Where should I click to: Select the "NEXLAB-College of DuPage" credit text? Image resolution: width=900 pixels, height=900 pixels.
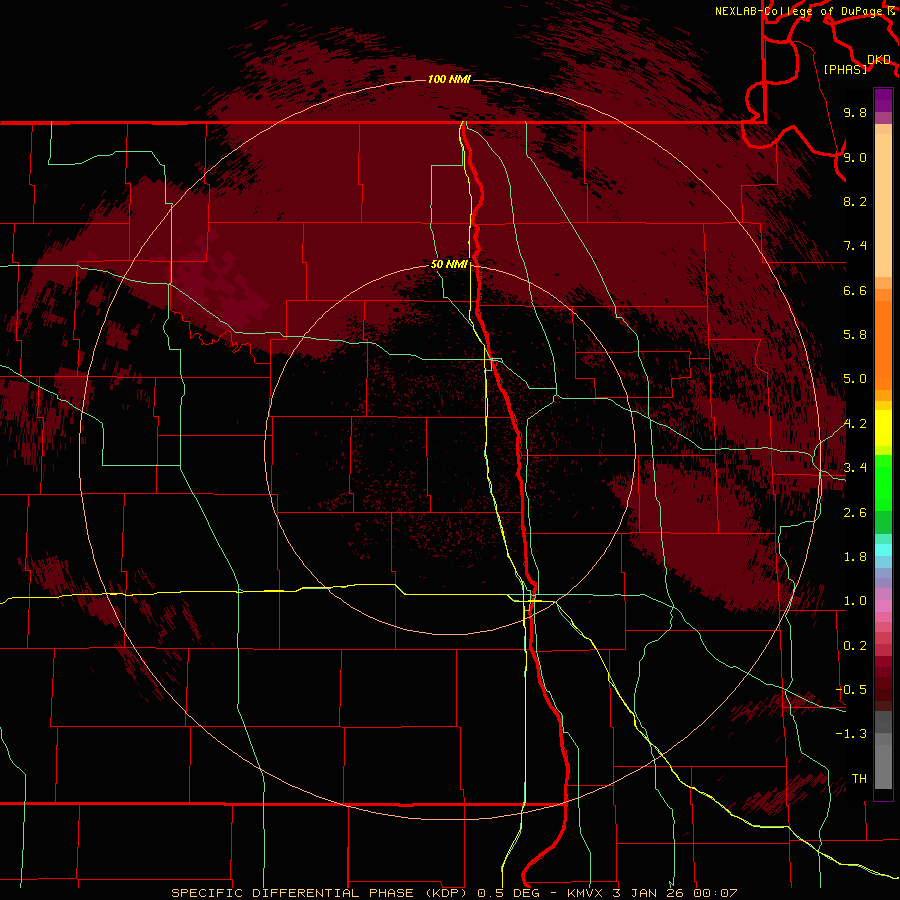(800, 11)
